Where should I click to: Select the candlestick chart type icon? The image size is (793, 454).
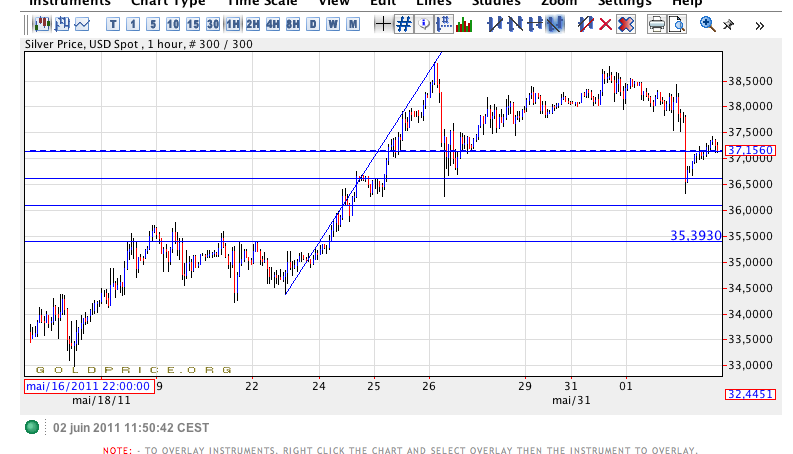[42, 24]
